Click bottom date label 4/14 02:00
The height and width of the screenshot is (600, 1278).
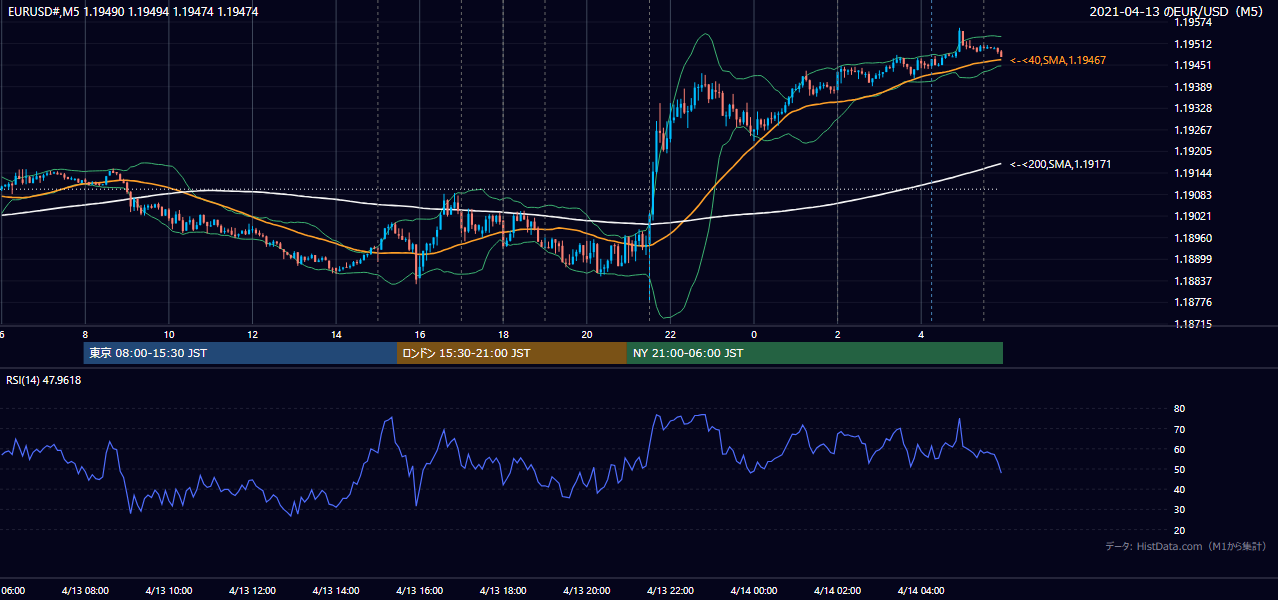pos(837,590)
